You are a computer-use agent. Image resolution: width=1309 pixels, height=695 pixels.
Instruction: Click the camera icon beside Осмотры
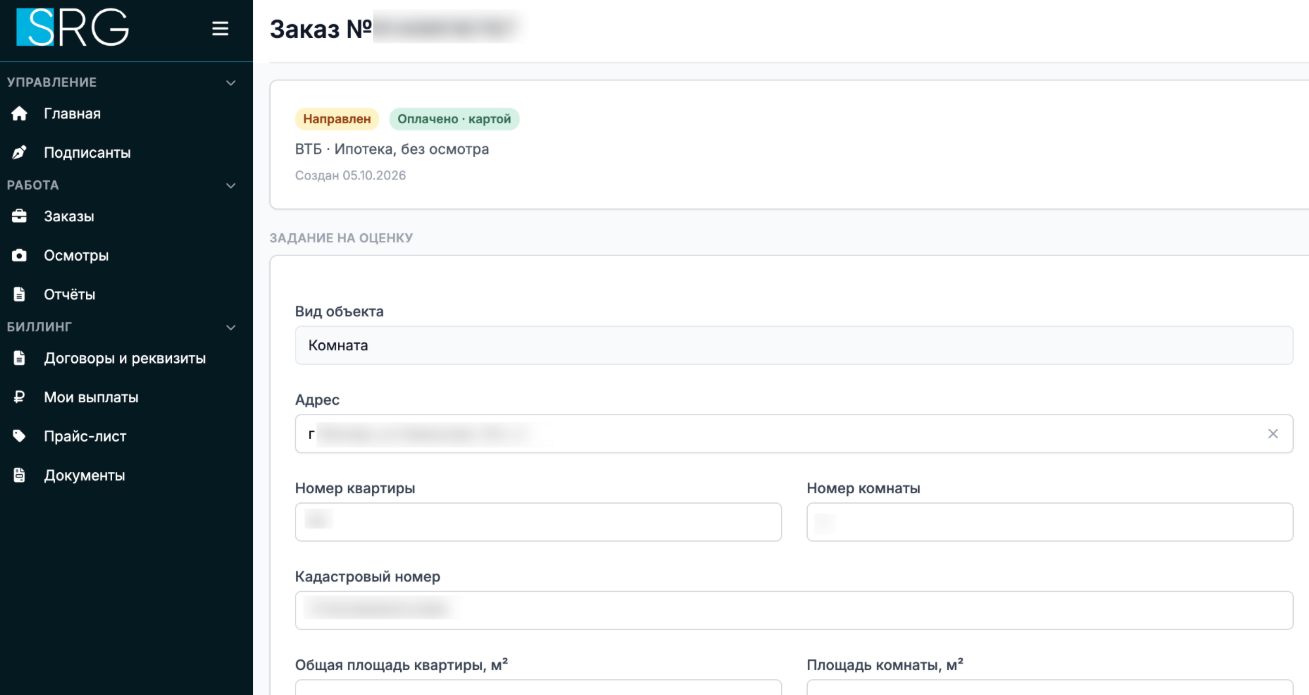pyautogui.click(x=19, y=255)
